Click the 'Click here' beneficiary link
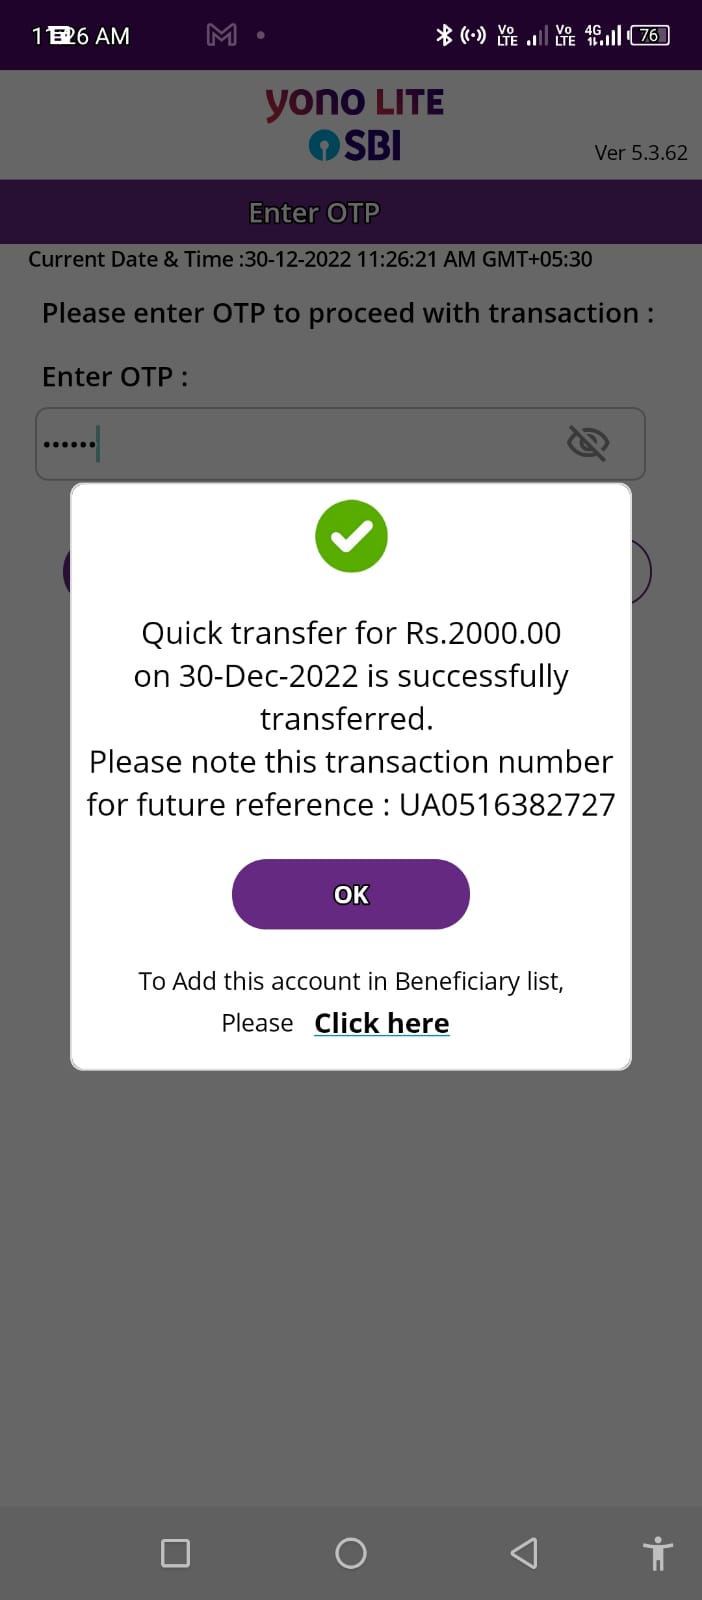 (x=381, y=1023)
